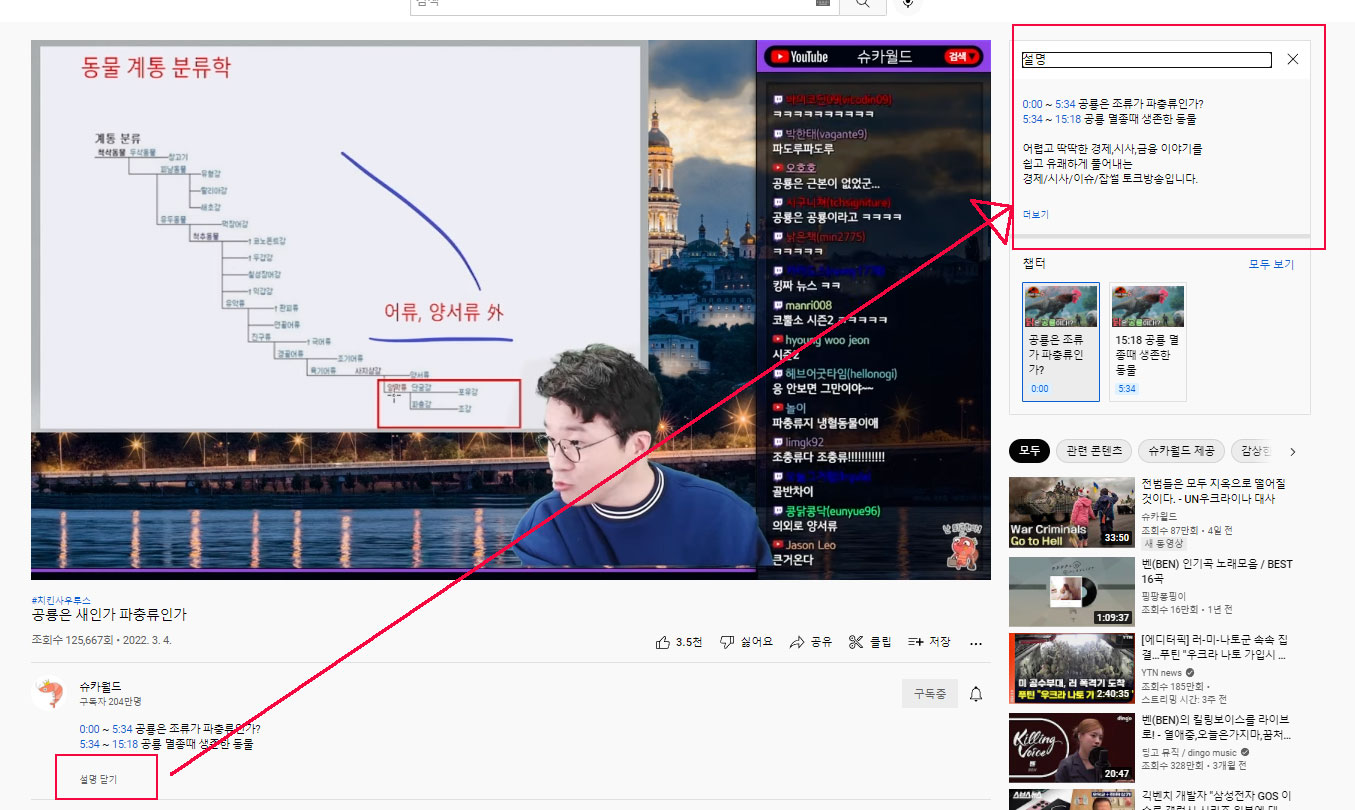Image resolution: width=1355 pixels, height=810 pixels.
Task: Open the 1:09:37 벤 노래모음 thumbnail
Action: (1070, 591)
